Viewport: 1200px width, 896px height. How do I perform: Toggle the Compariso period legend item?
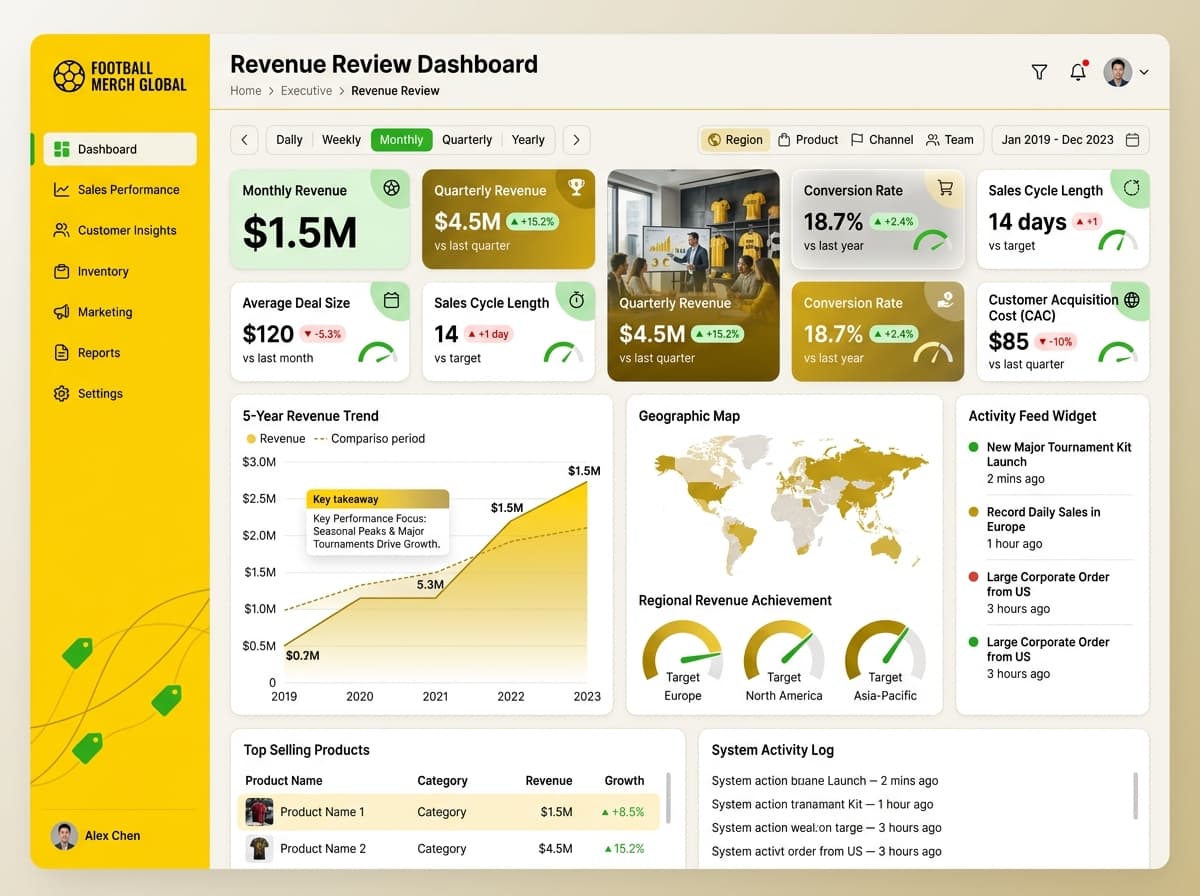click(x=369, y=438)
